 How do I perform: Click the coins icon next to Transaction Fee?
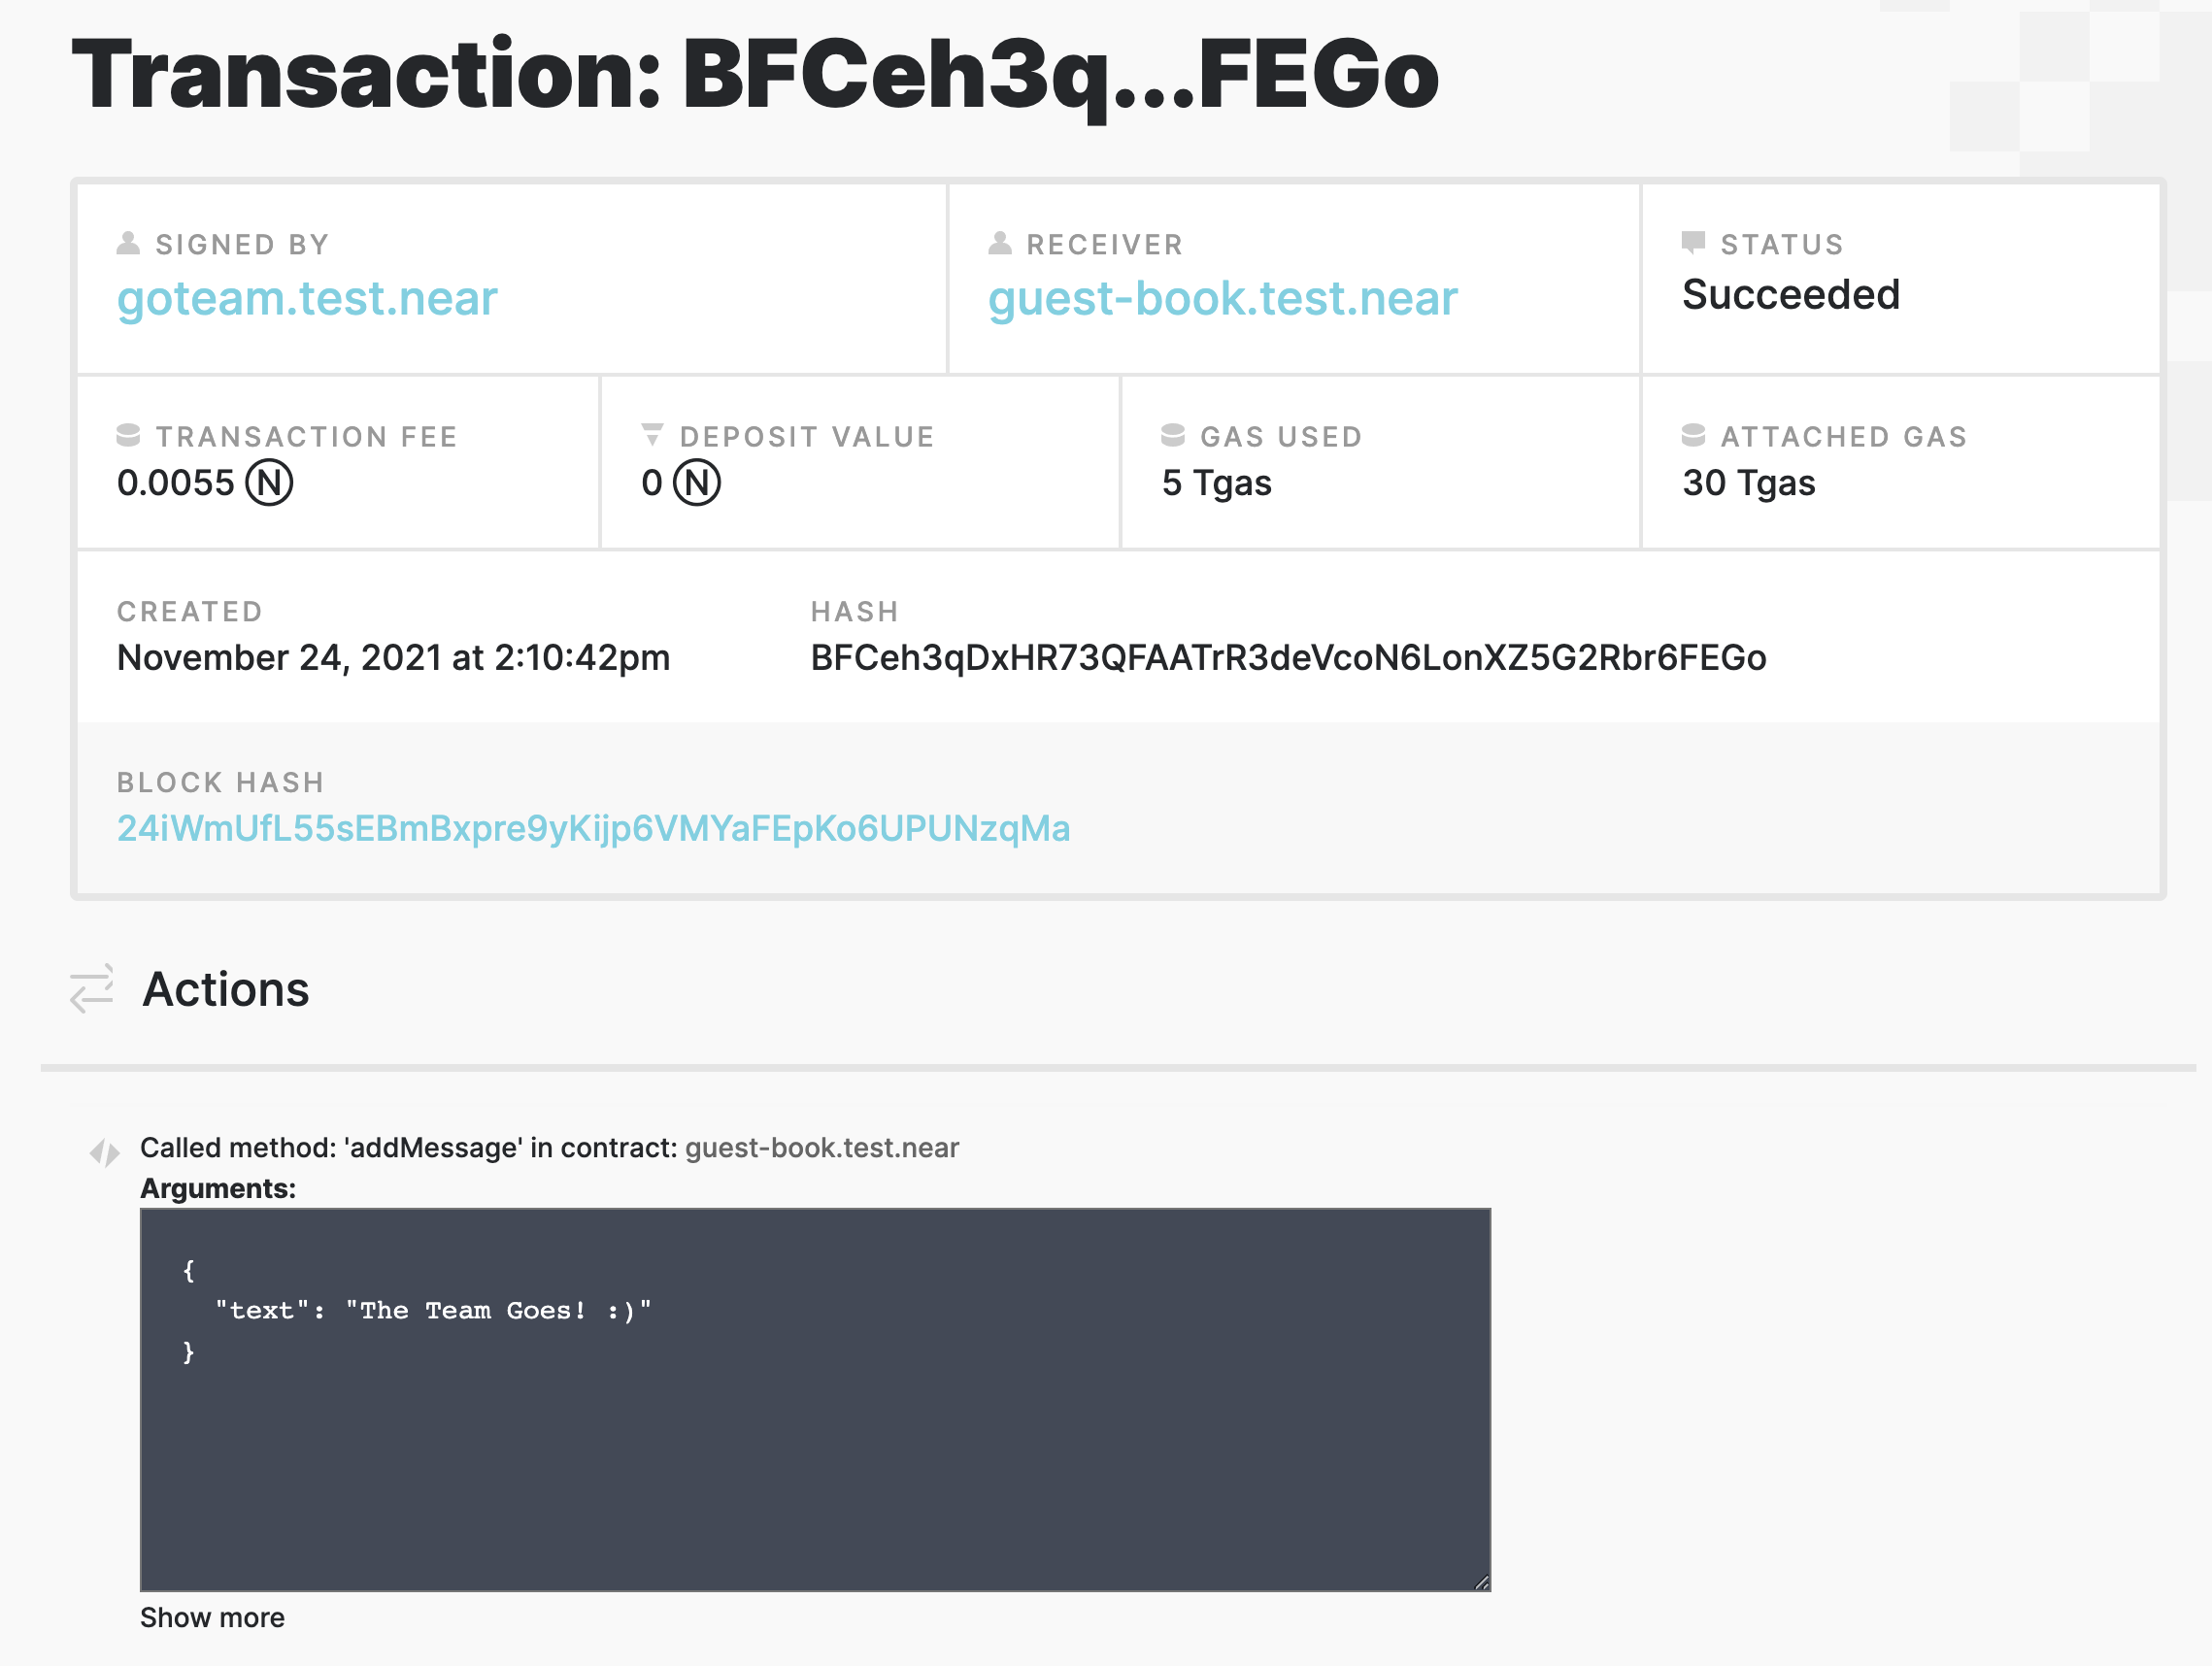click(129, 433)
